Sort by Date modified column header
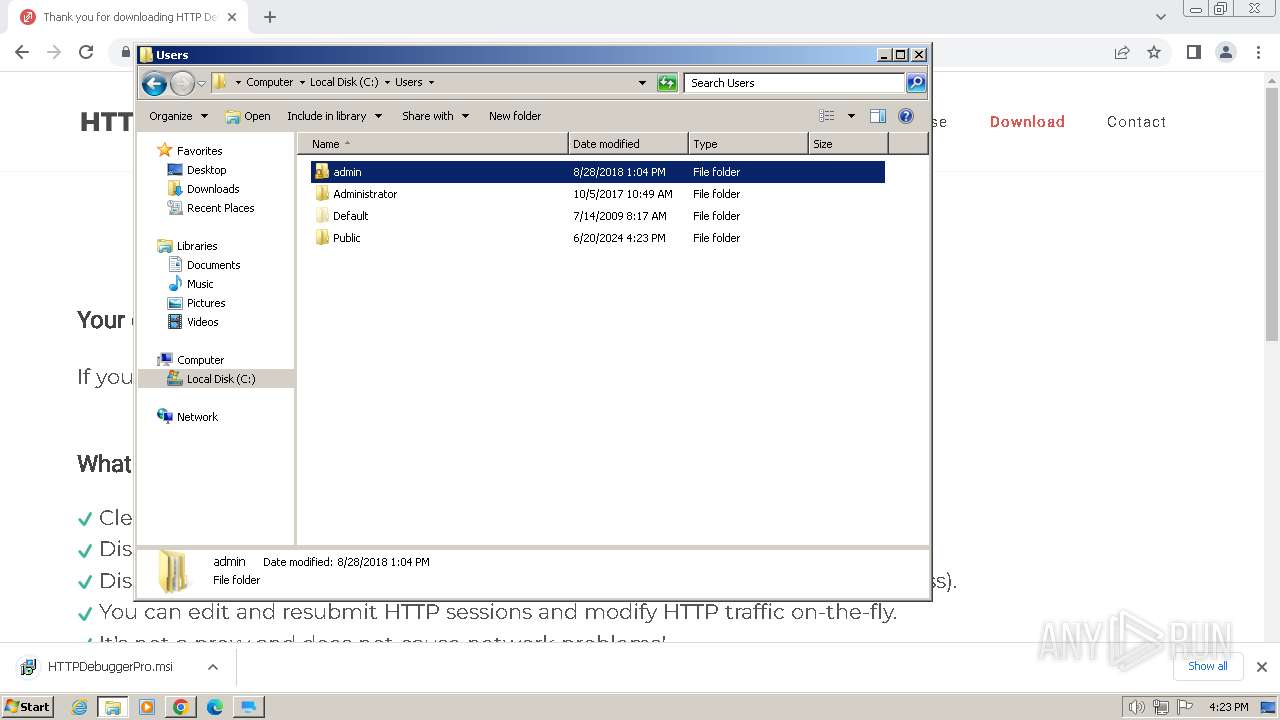Image resolution: width=1280 pixels, height=720 pixels. [628, 144]
